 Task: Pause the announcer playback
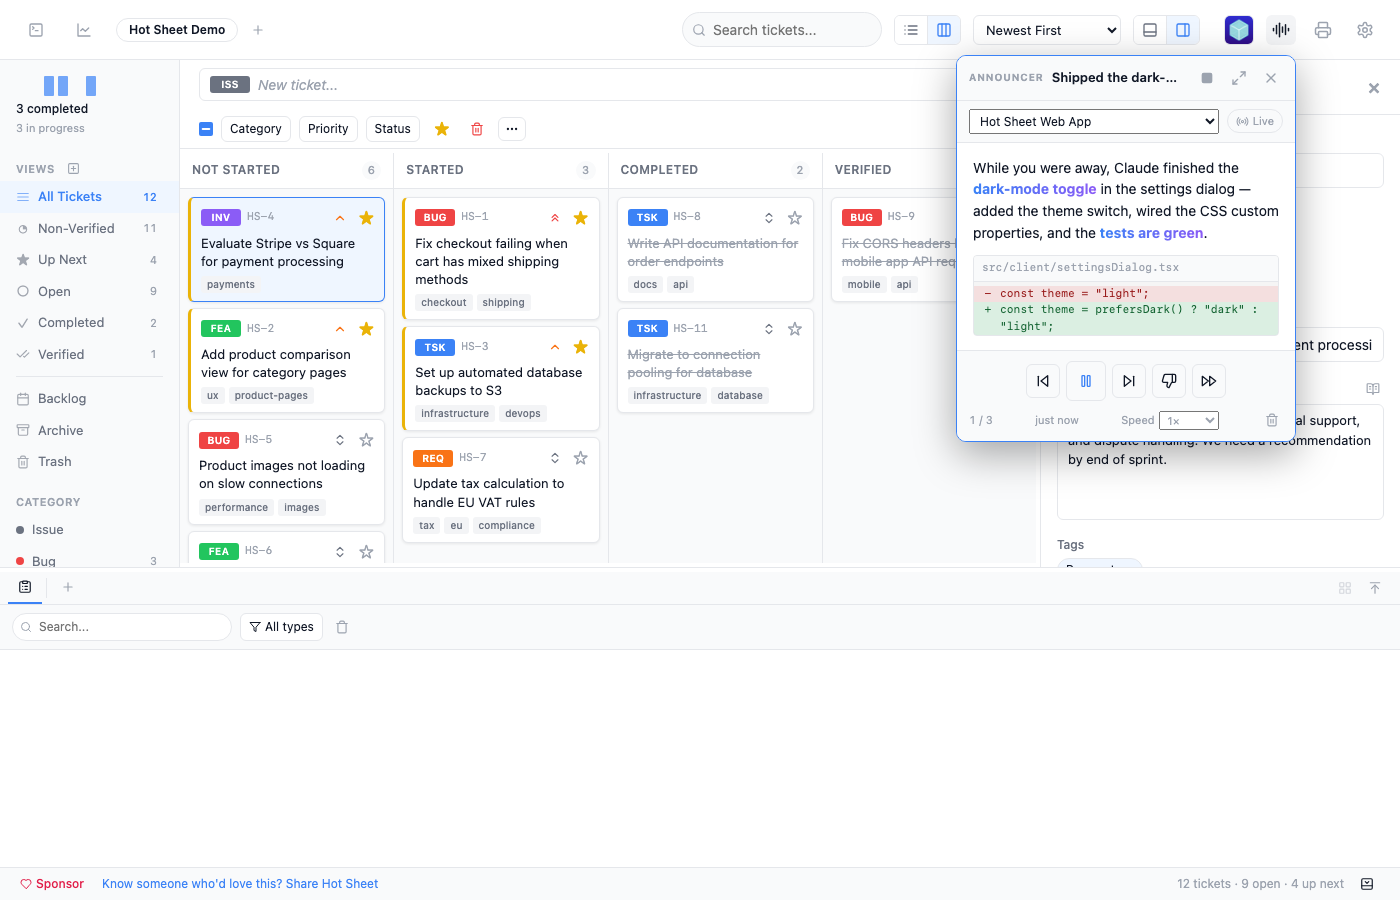tap(1086, 381)
